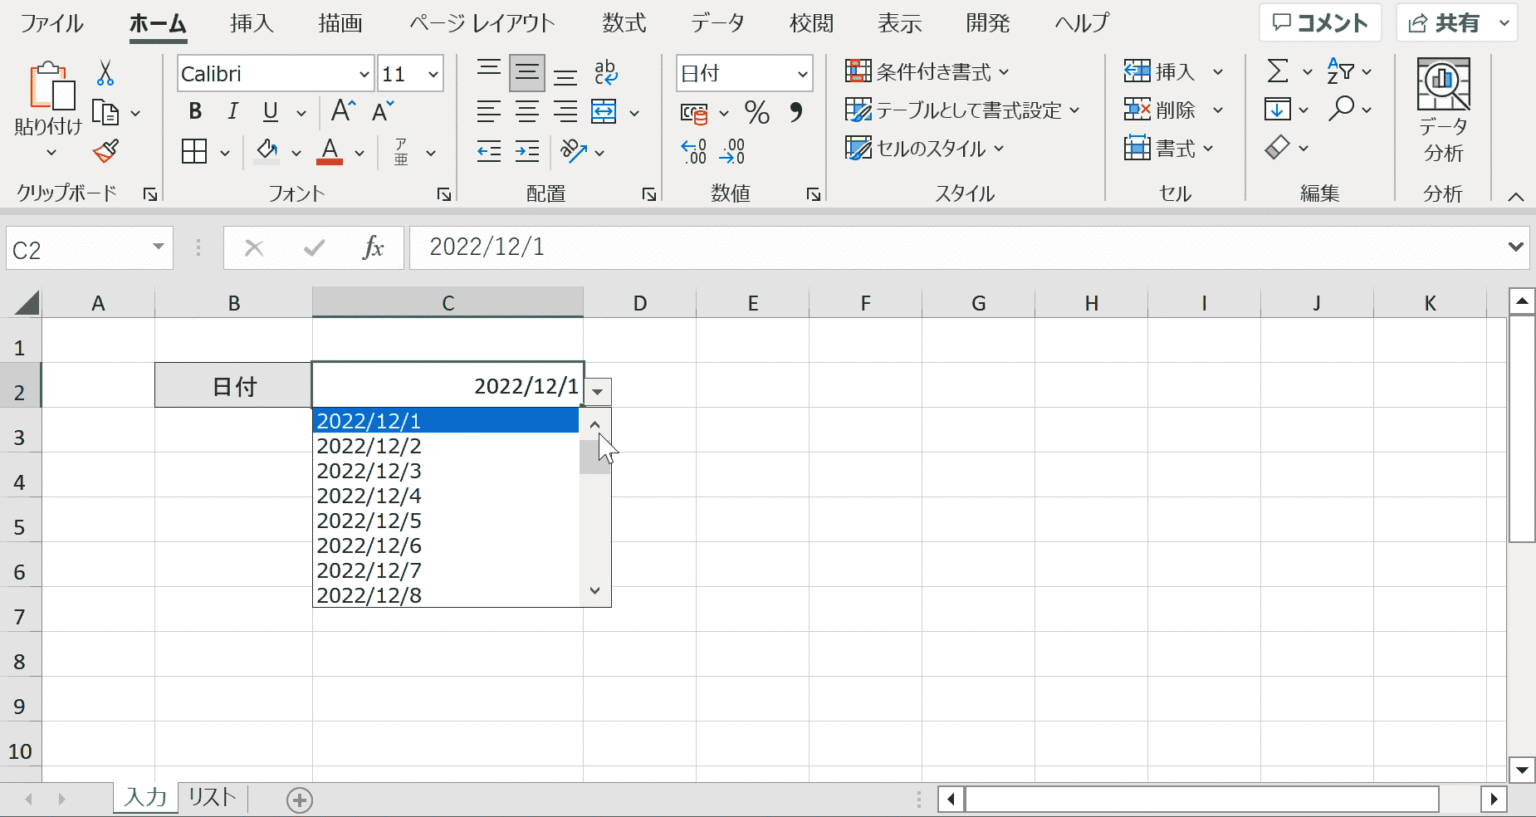Screen dimensions: 1536x817
Task: Open the 挿入 ribbon tab
Action: click(251, 23)
